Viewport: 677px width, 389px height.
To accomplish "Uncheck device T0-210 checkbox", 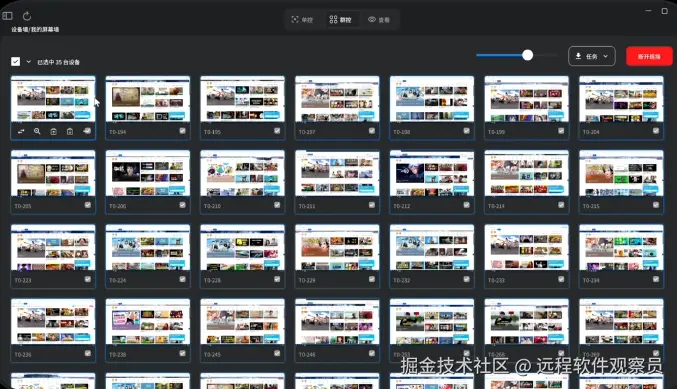I will 277,205.
